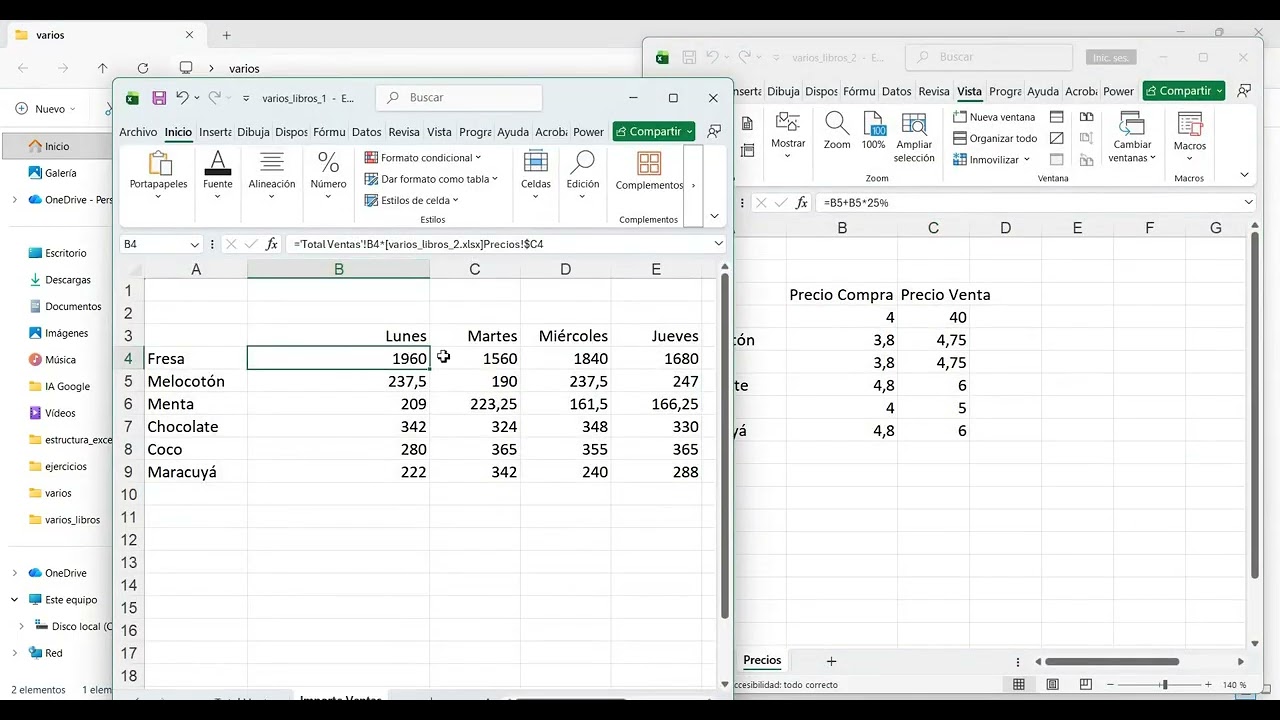The height and width of the screenshot is (720, 1280).
Task: Open the Fuente font group
Action: [x=218, y=174]
